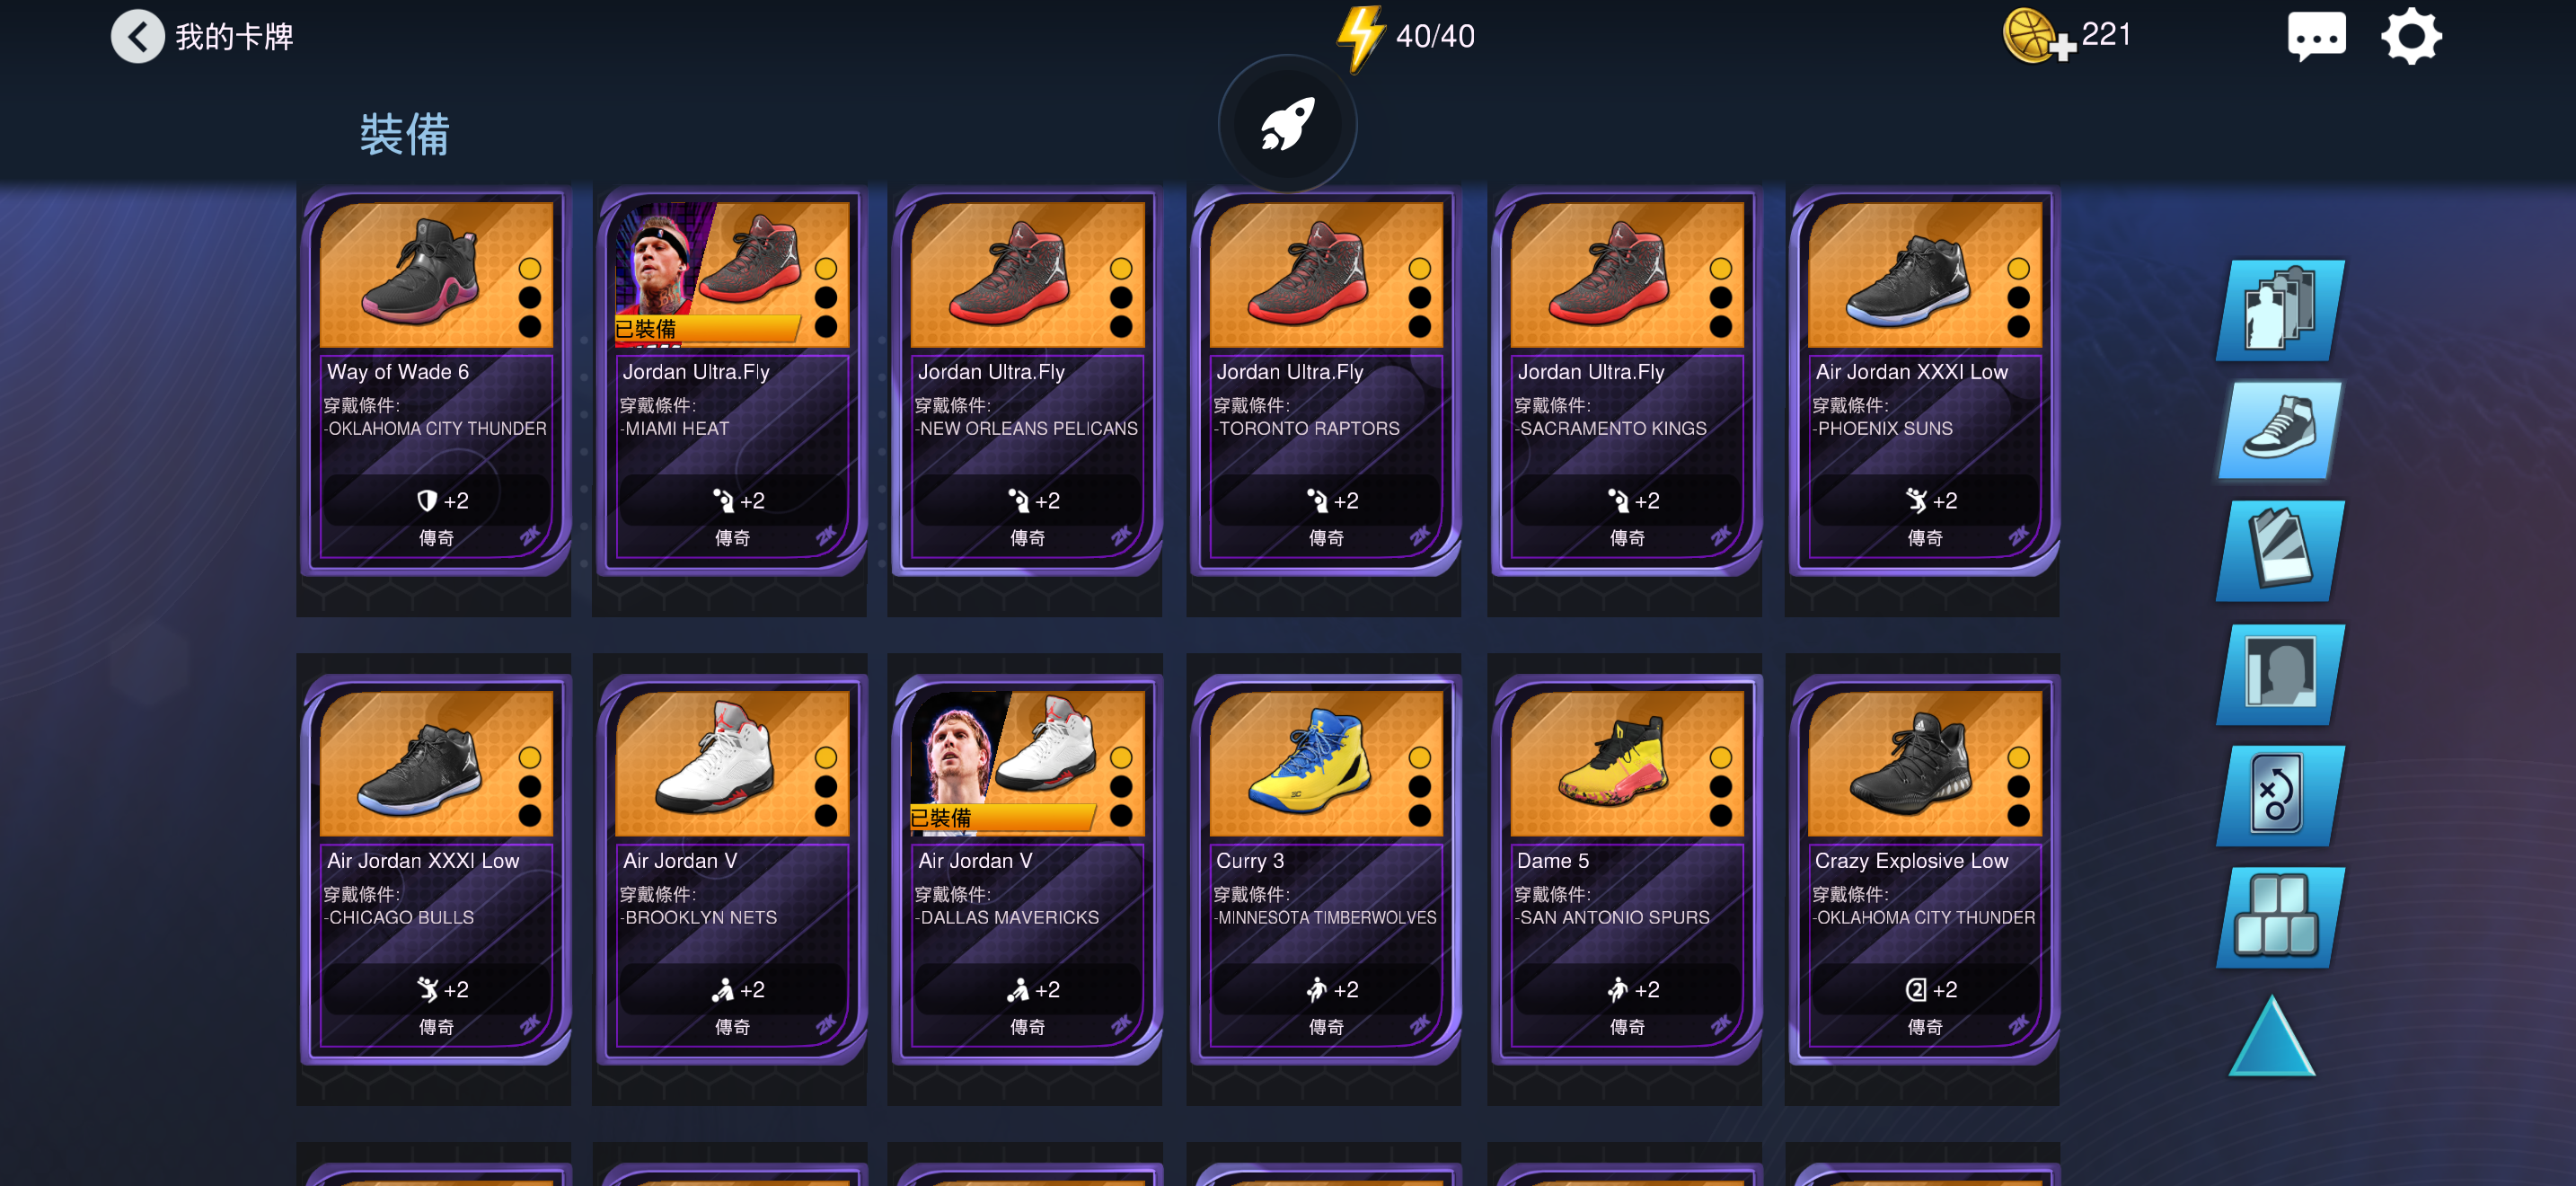Select the playbook filter icon

(2280, 796)
